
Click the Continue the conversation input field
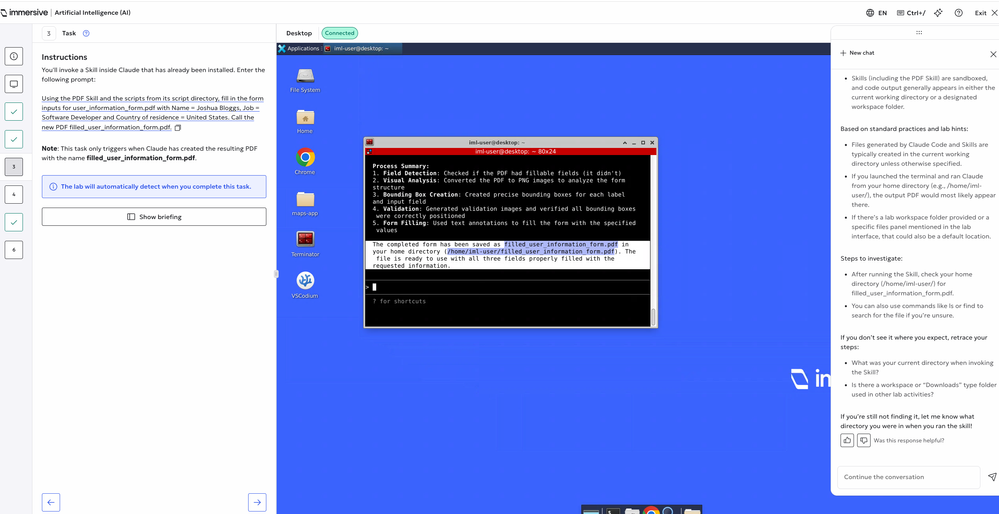pyautogui.click(x=908, y=477)
